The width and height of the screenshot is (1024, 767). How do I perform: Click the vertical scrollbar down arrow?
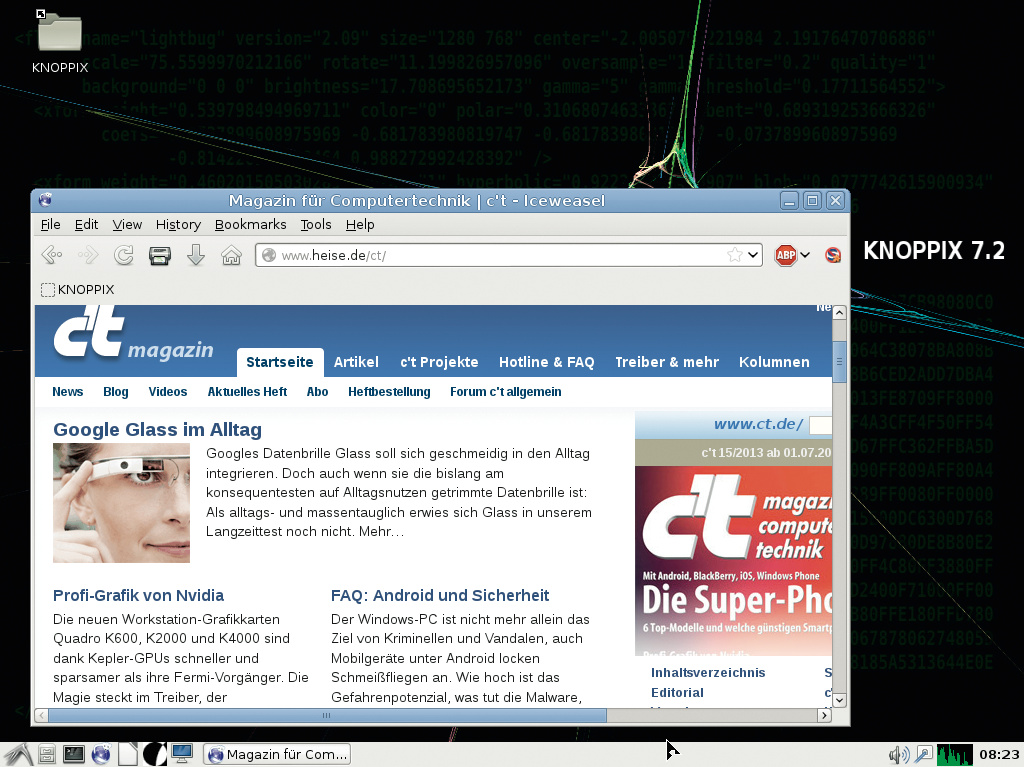coord(840,700)
